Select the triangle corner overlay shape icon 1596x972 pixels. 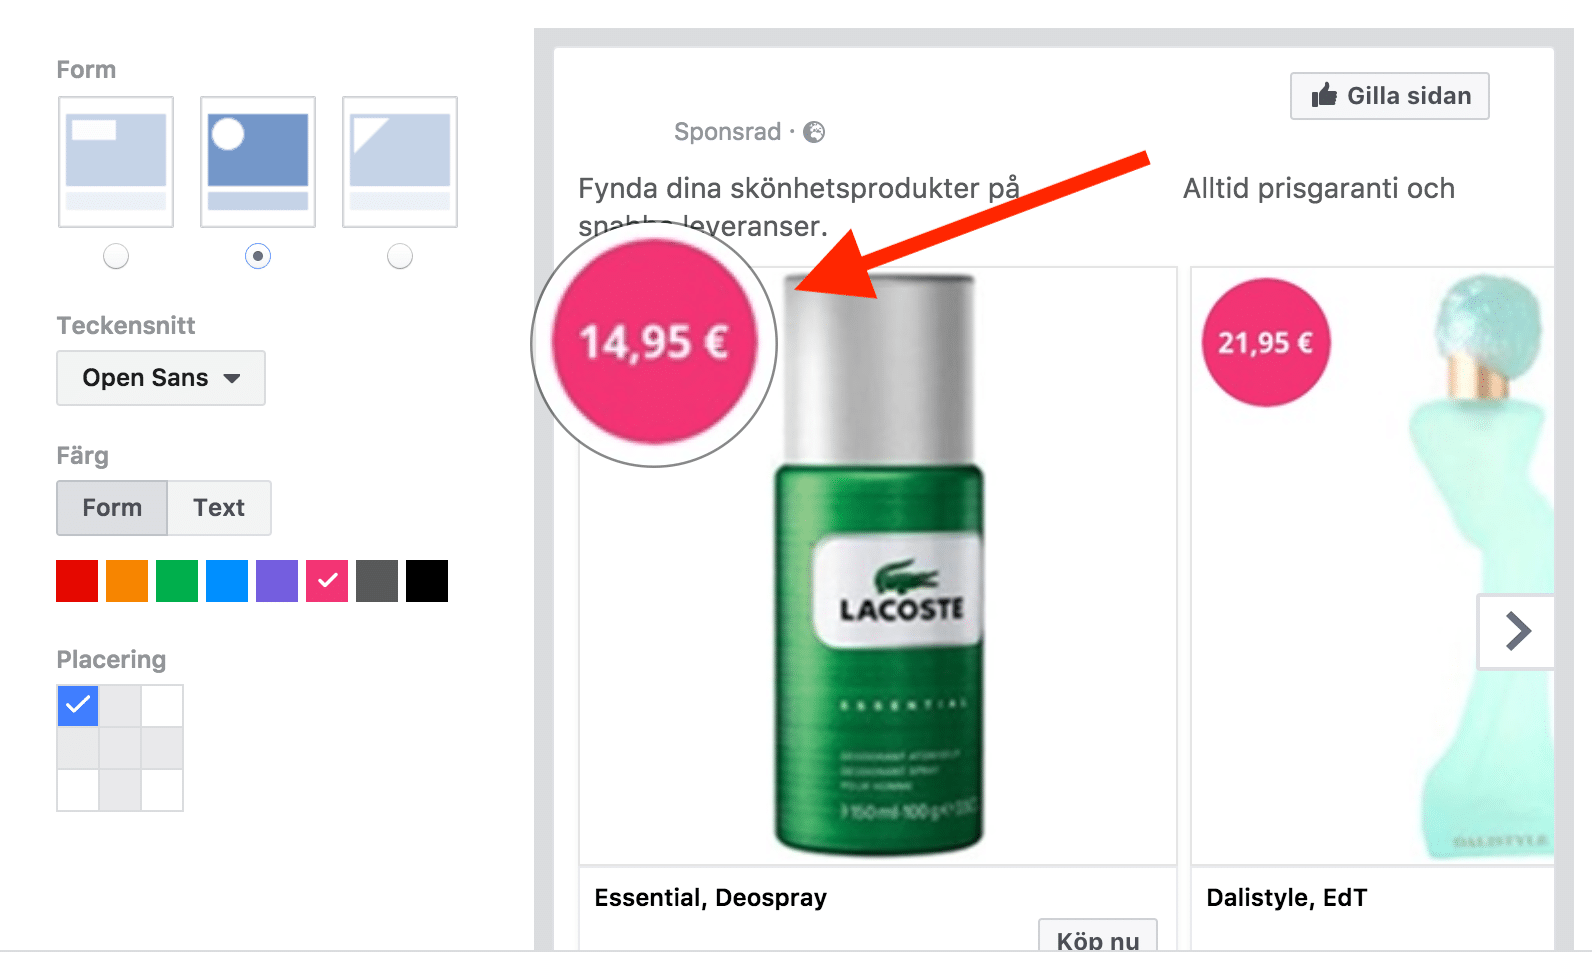point(400,162)
